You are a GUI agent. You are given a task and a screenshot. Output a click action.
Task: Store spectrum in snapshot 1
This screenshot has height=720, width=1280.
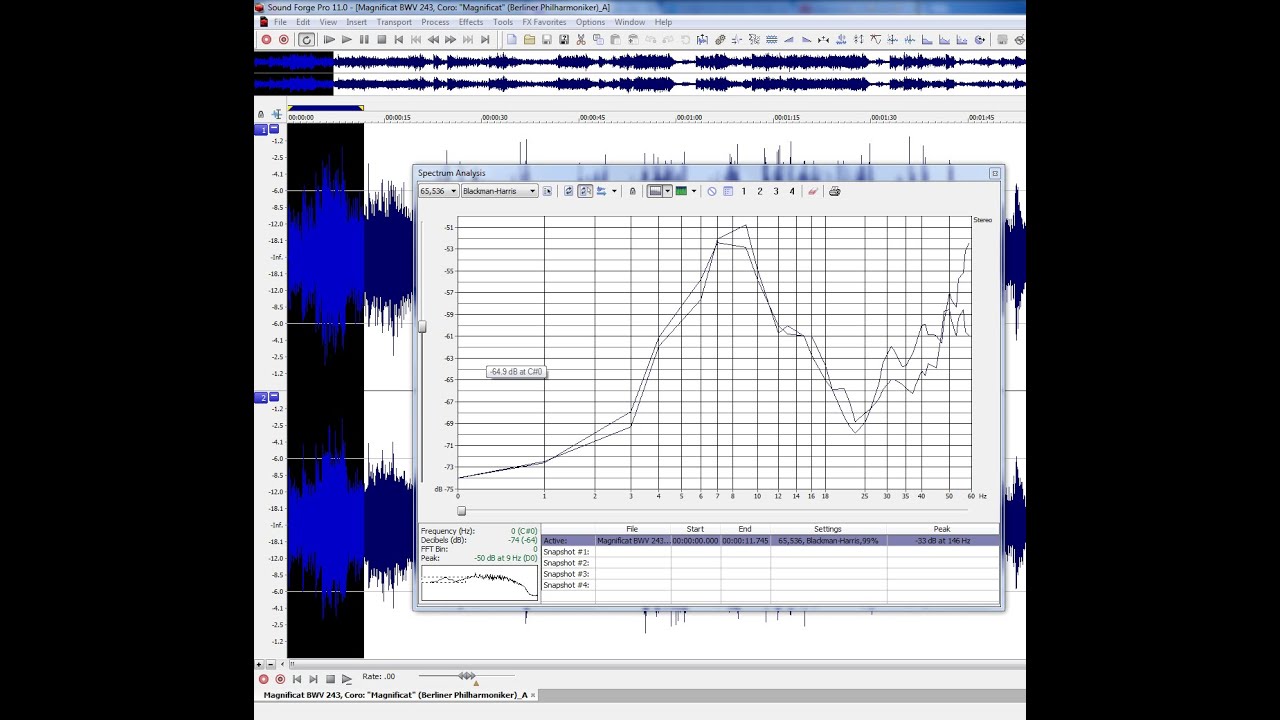[x=744, y=191]
